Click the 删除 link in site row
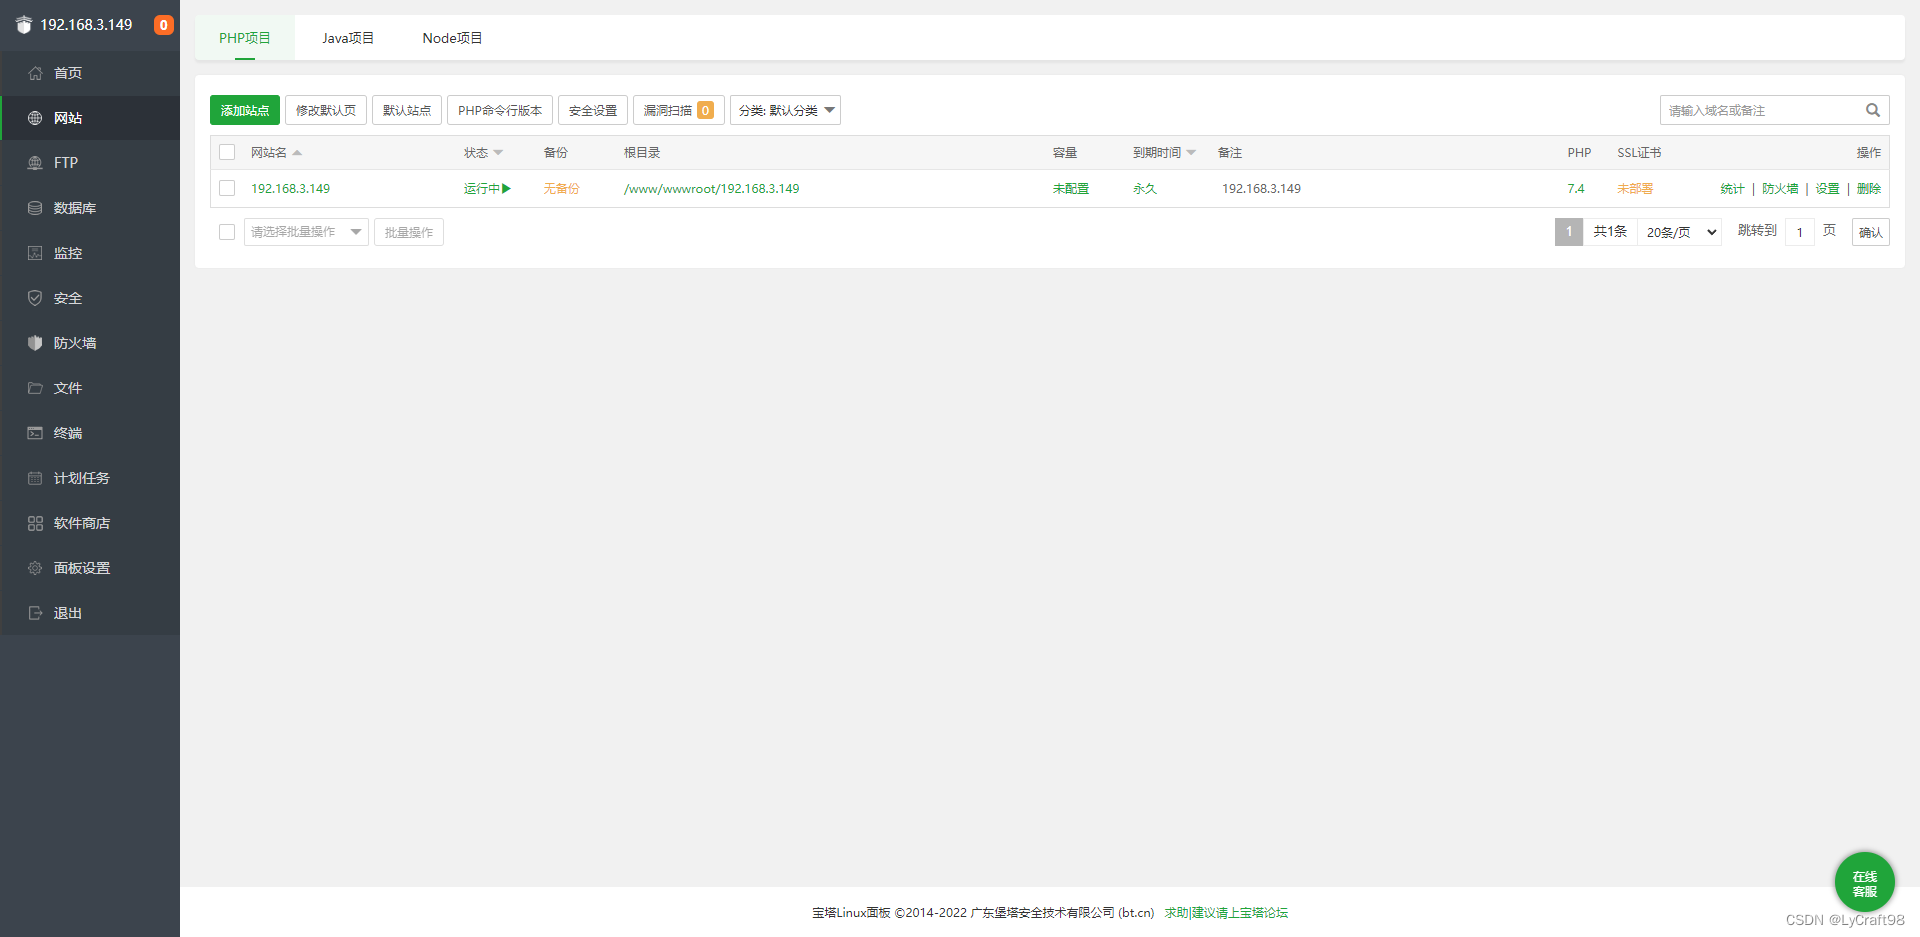Viewport: 1920px width, 937px height. point(1869,188)
